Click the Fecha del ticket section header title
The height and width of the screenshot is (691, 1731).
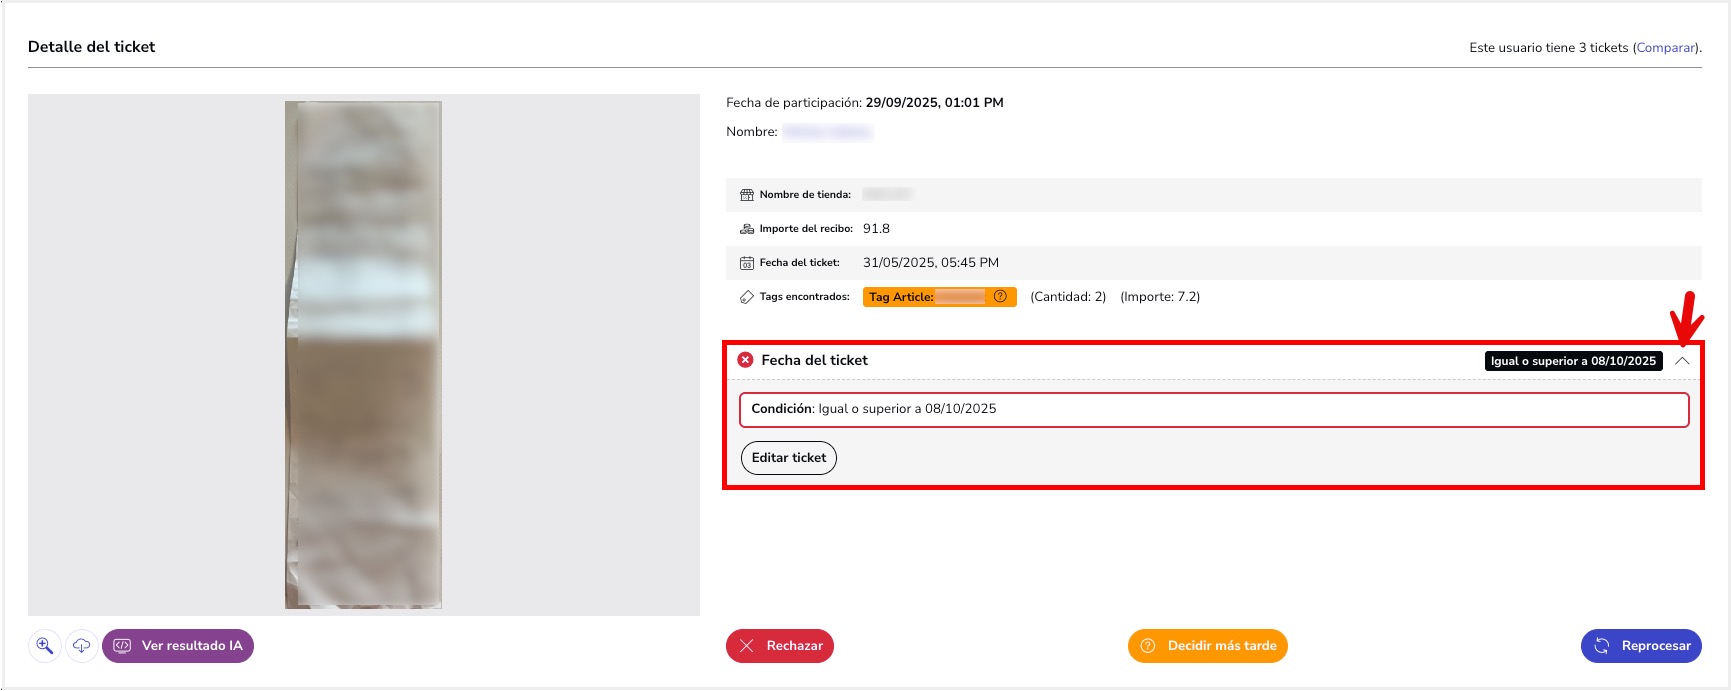tap(814, 360)
